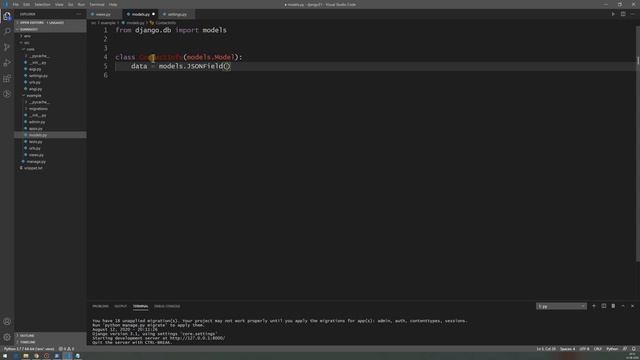Switch to the Problems panel tab
The image size is (640, 360).
[x=100, y=306]
